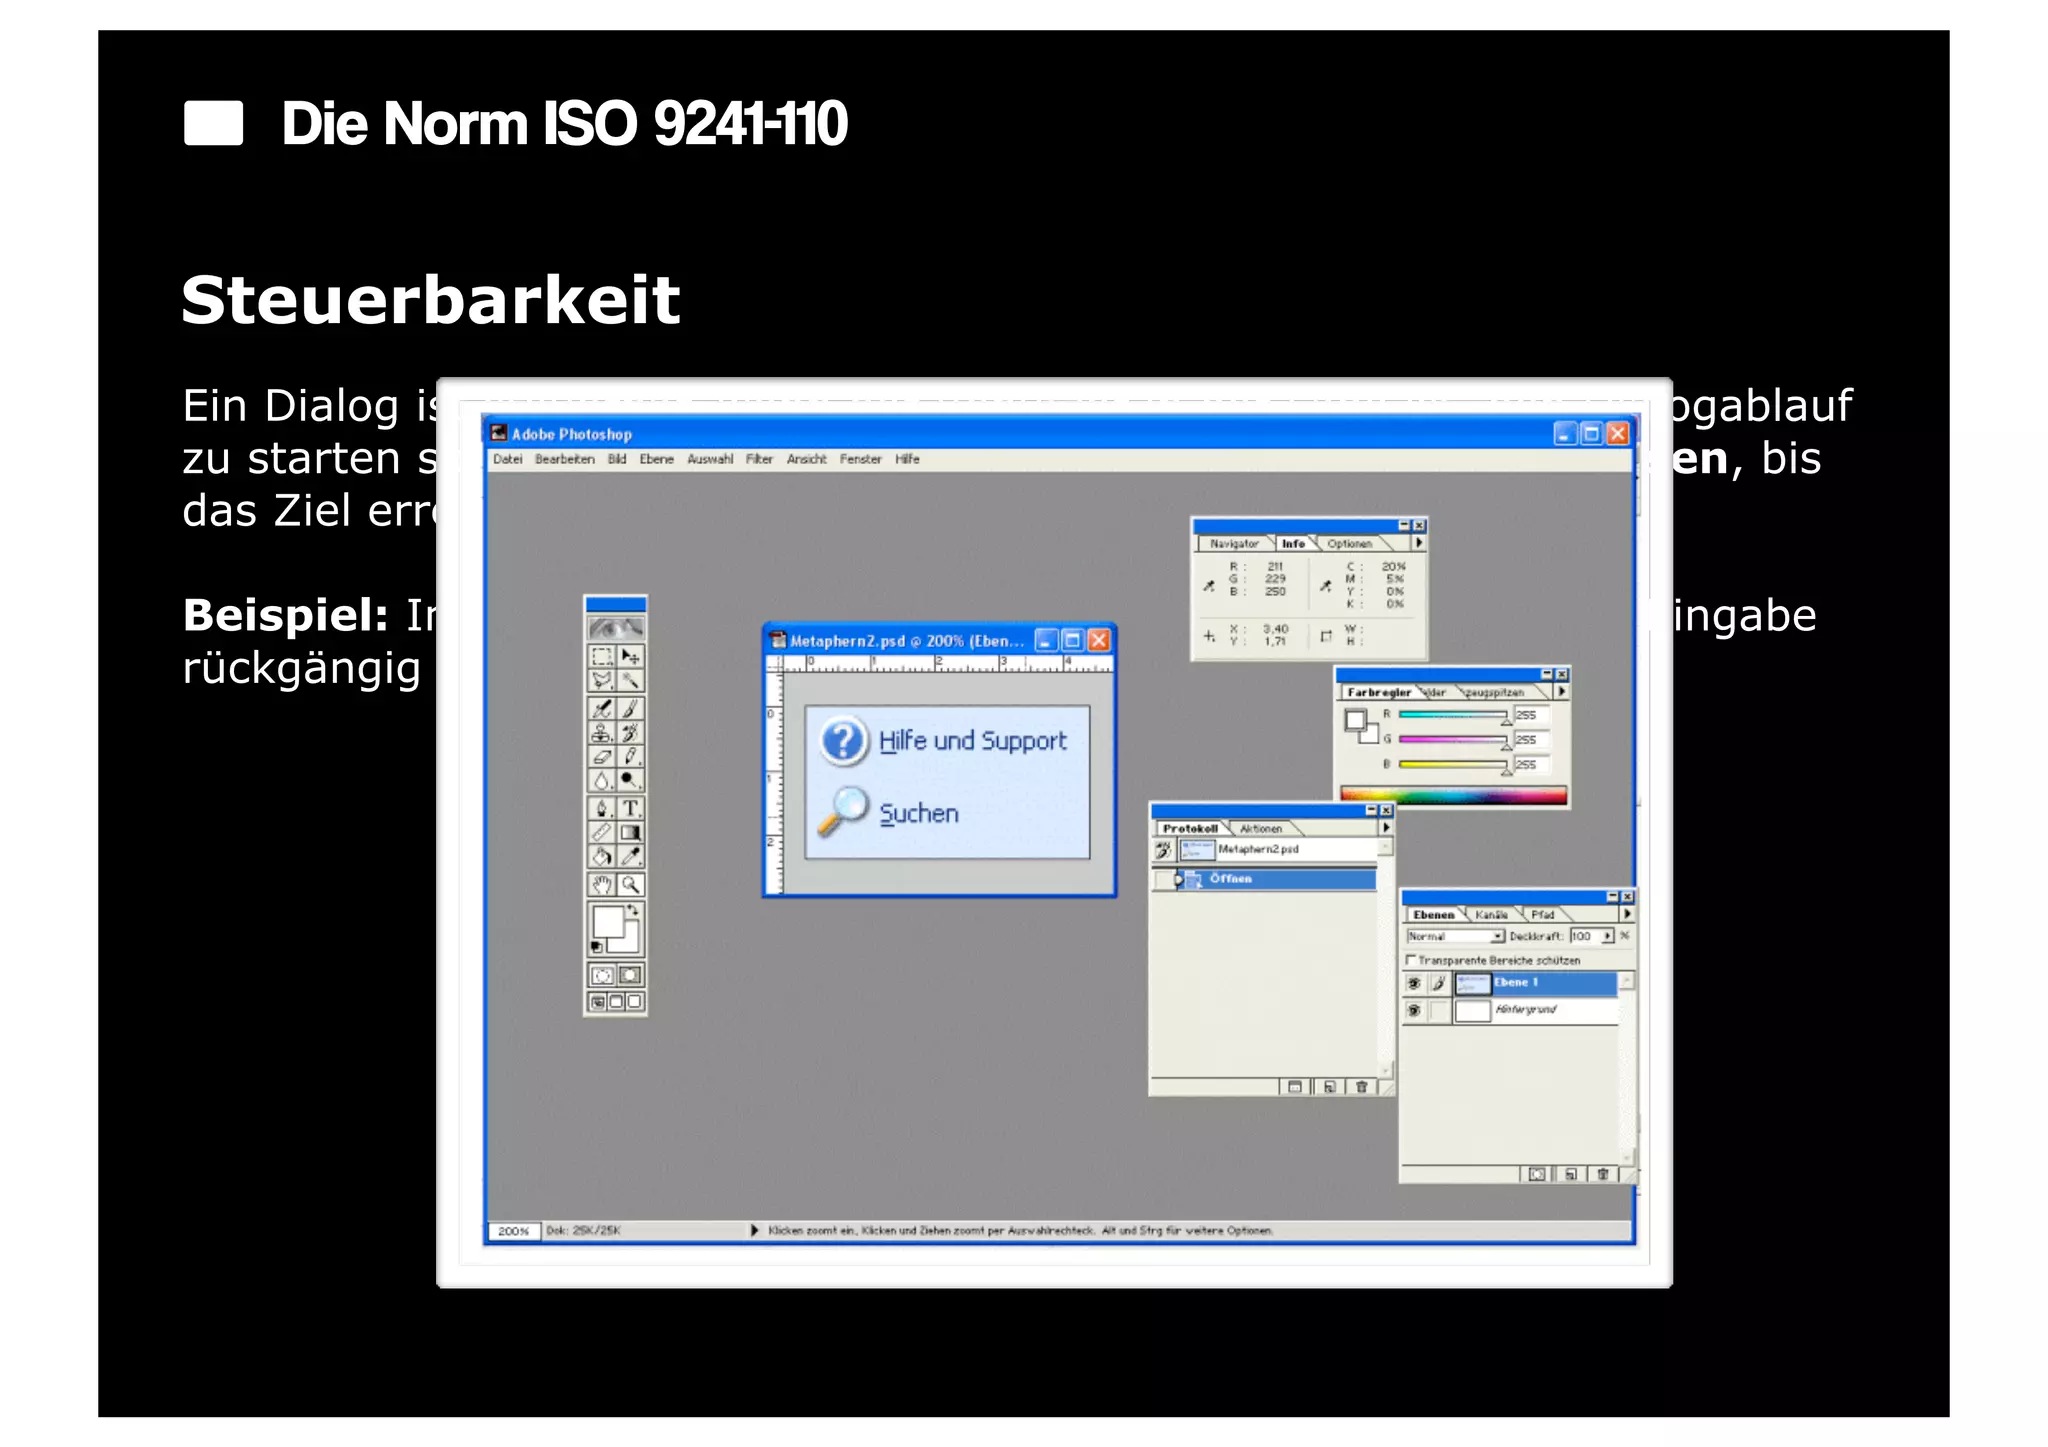
Task: Toggle visibility eye of Ebene 1 layer
Action: tap(1414, 984)
